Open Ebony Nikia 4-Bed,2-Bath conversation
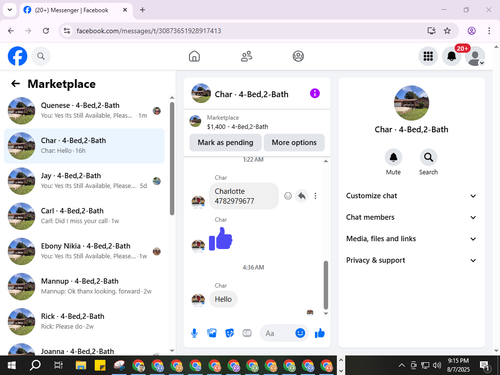The width and height of the screenshot is (500, 375). pyautogui.click(x=84, y=251)
